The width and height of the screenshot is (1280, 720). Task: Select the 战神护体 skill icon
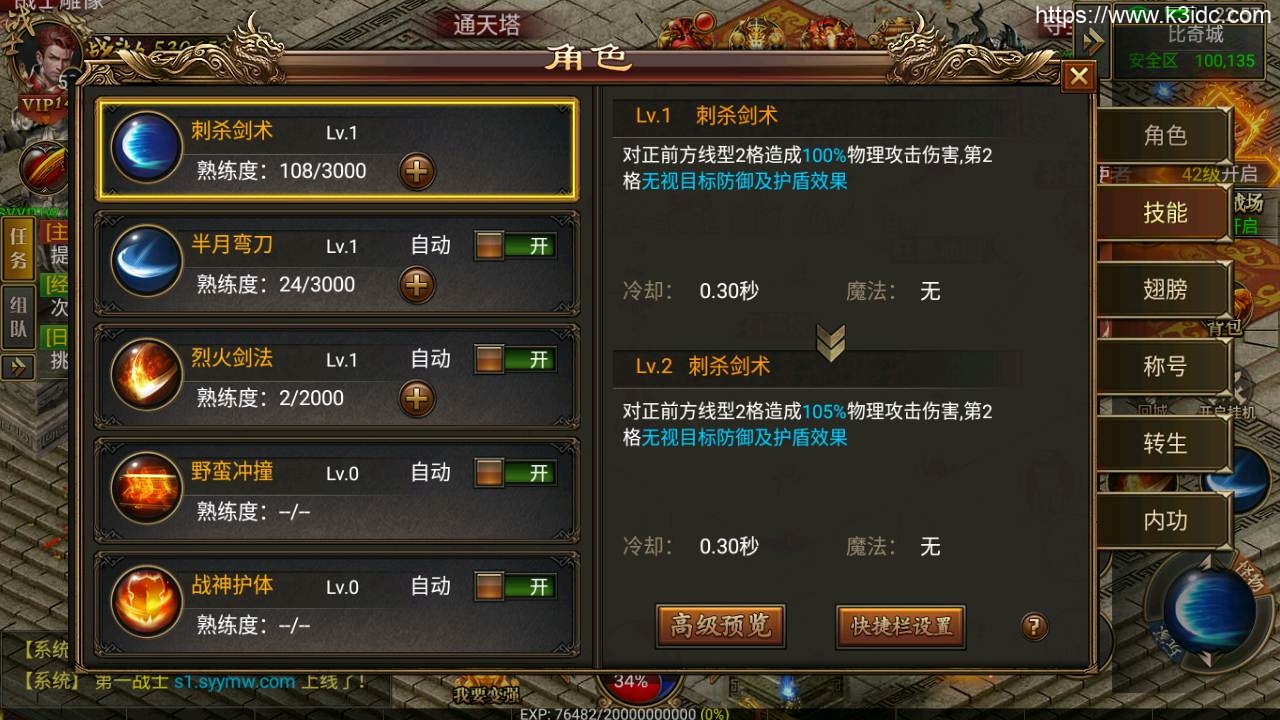click(x=146, y=601)
